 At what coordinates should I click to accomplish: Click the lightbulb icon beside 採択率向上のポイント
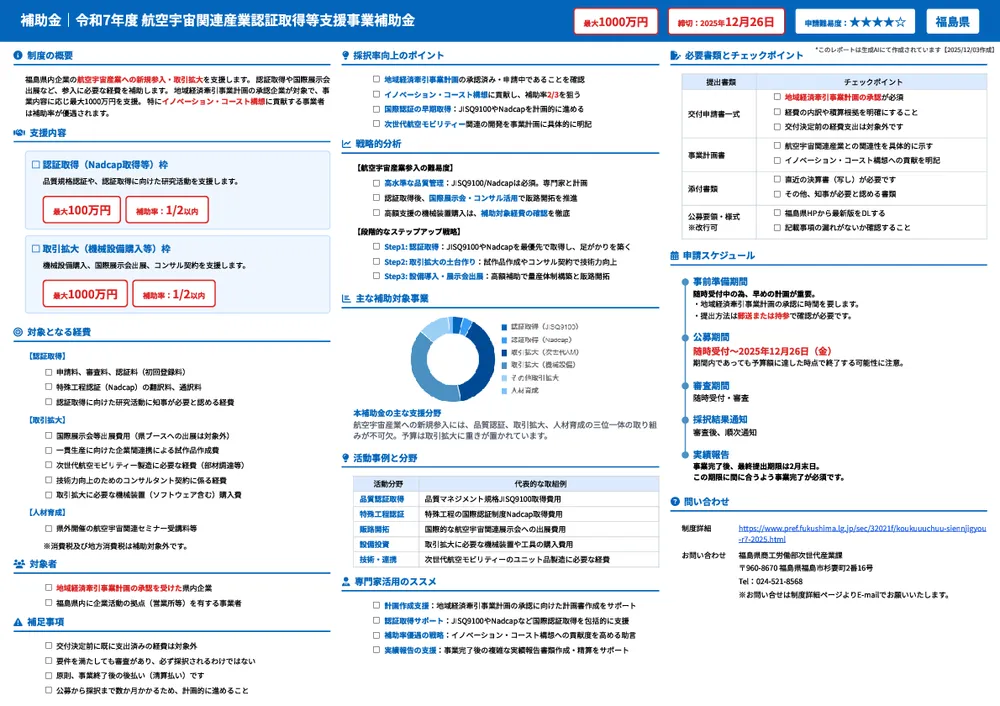(345, 56)
